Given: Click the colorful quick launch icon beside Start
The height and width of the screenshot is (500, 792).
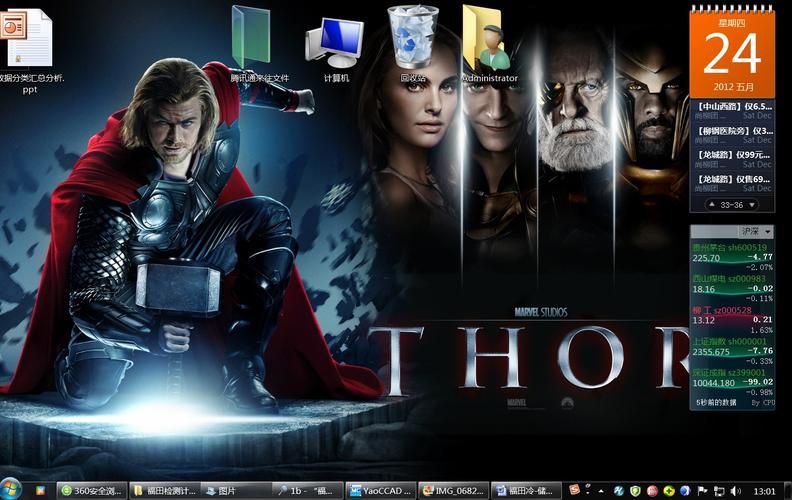Looking at the screenshot, I should tap(40, 490).
